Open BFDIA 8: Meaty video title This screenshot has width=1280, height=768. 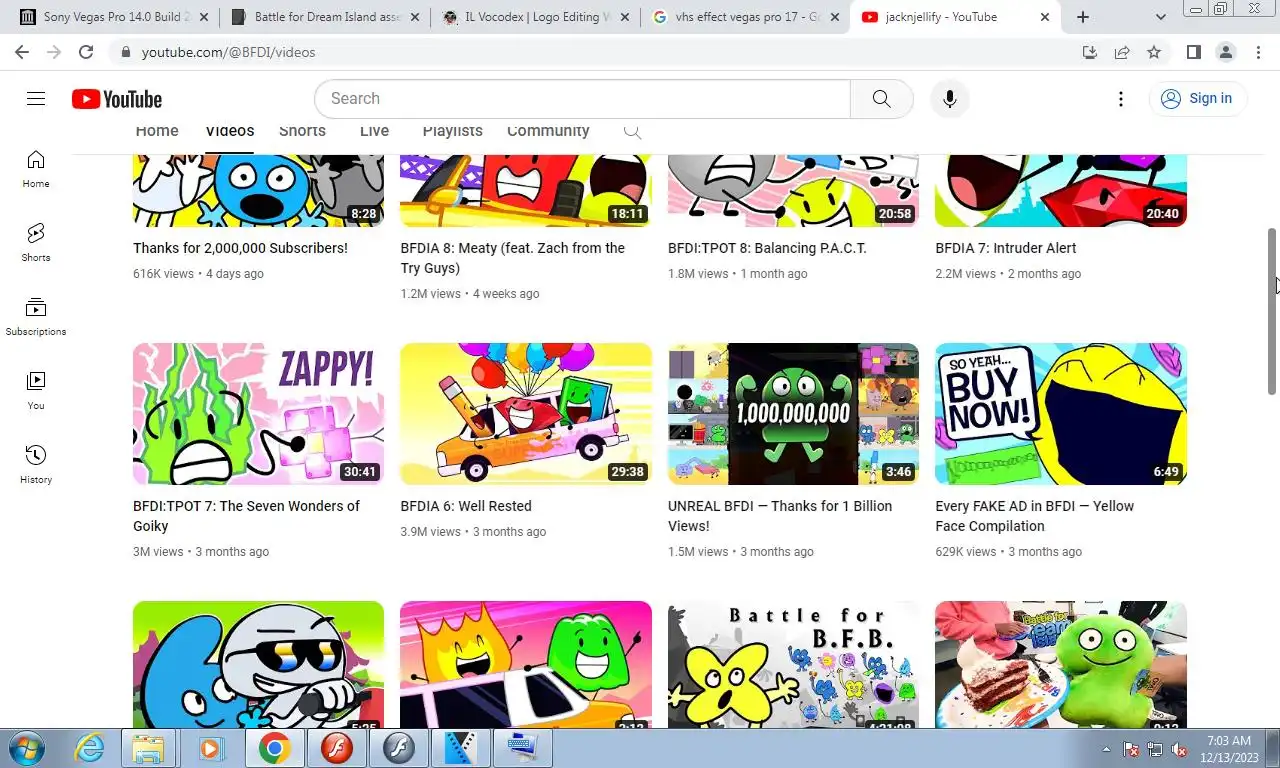click(513, 258)
